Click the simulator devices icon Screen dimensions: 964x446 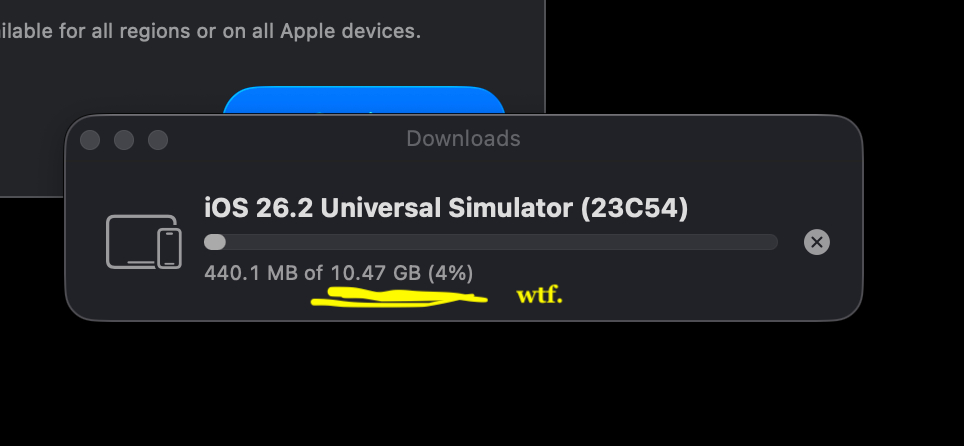[x=144, y=242]
